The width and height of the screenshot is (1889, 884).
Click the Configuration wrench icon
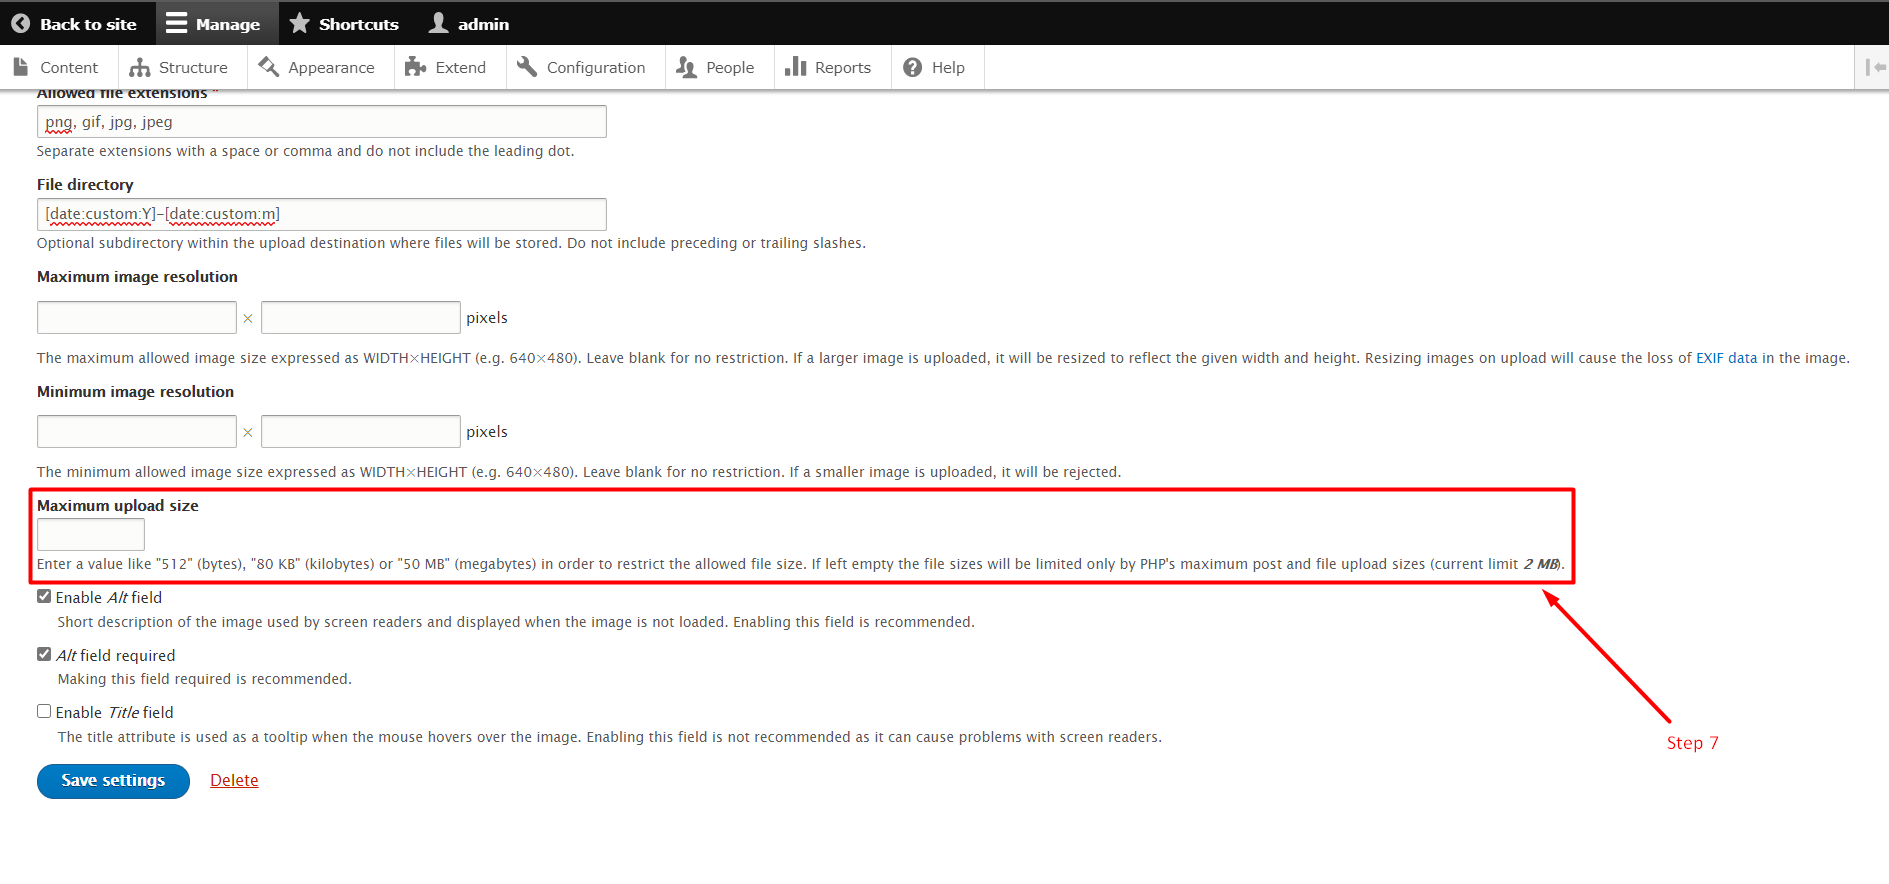pyautogui.click(x=527, y=67)
